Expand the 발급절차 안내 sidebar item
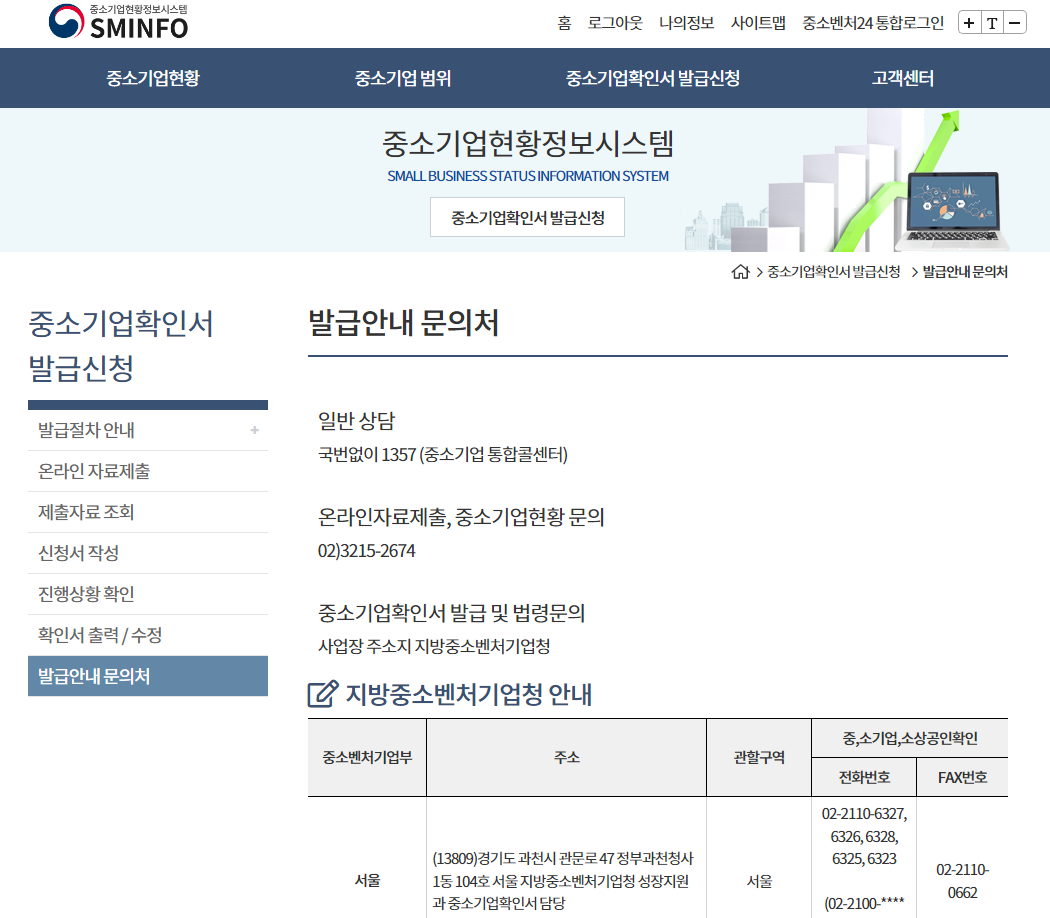Viewport: 1050px width, 918px height. 257,430
